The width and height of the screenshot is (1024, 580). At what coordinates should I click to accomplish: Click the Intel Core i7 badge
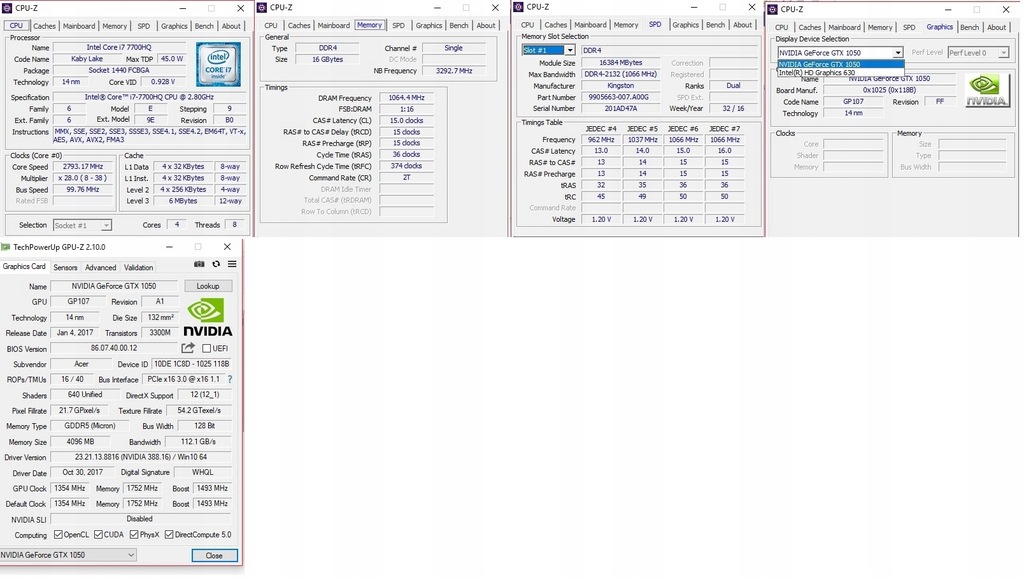218,64
